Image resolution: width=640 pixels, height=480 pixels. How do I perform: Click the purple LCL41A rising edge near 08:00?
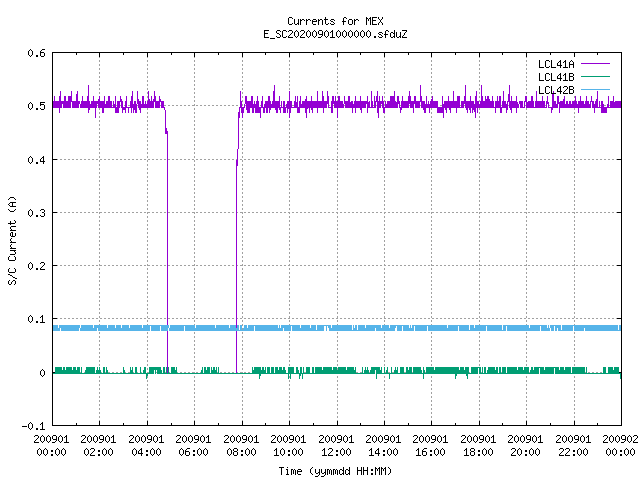(x=237, y=245)
